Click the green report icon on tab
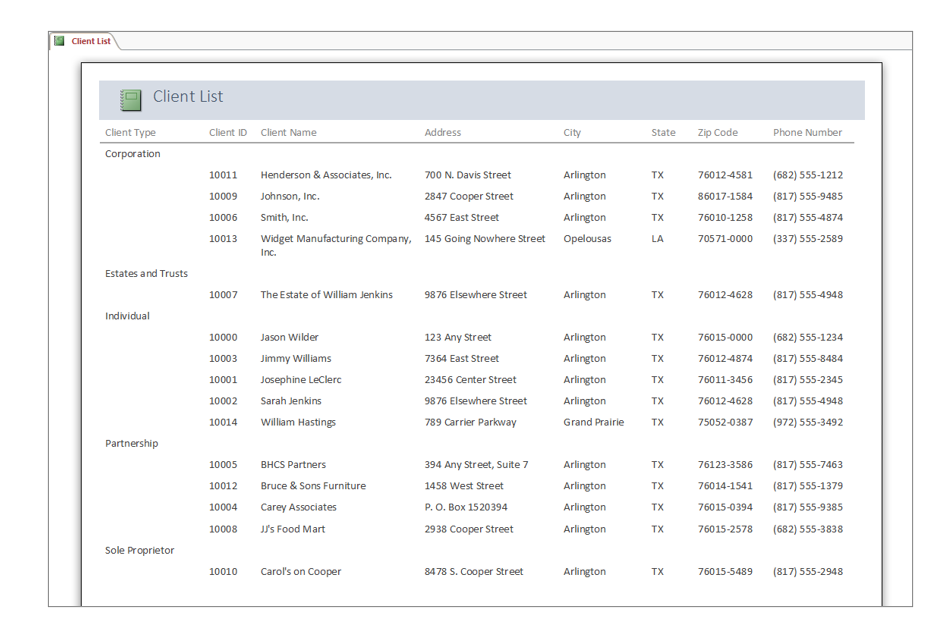The height and width of the screenshot is (628, 929). tap(59, 41)
